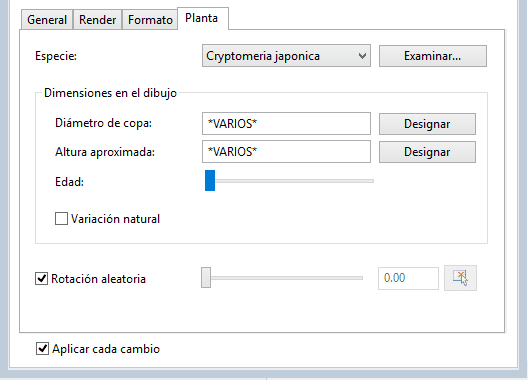Toggle the Aplicar cada cambio checkbox

coord(42,349)
